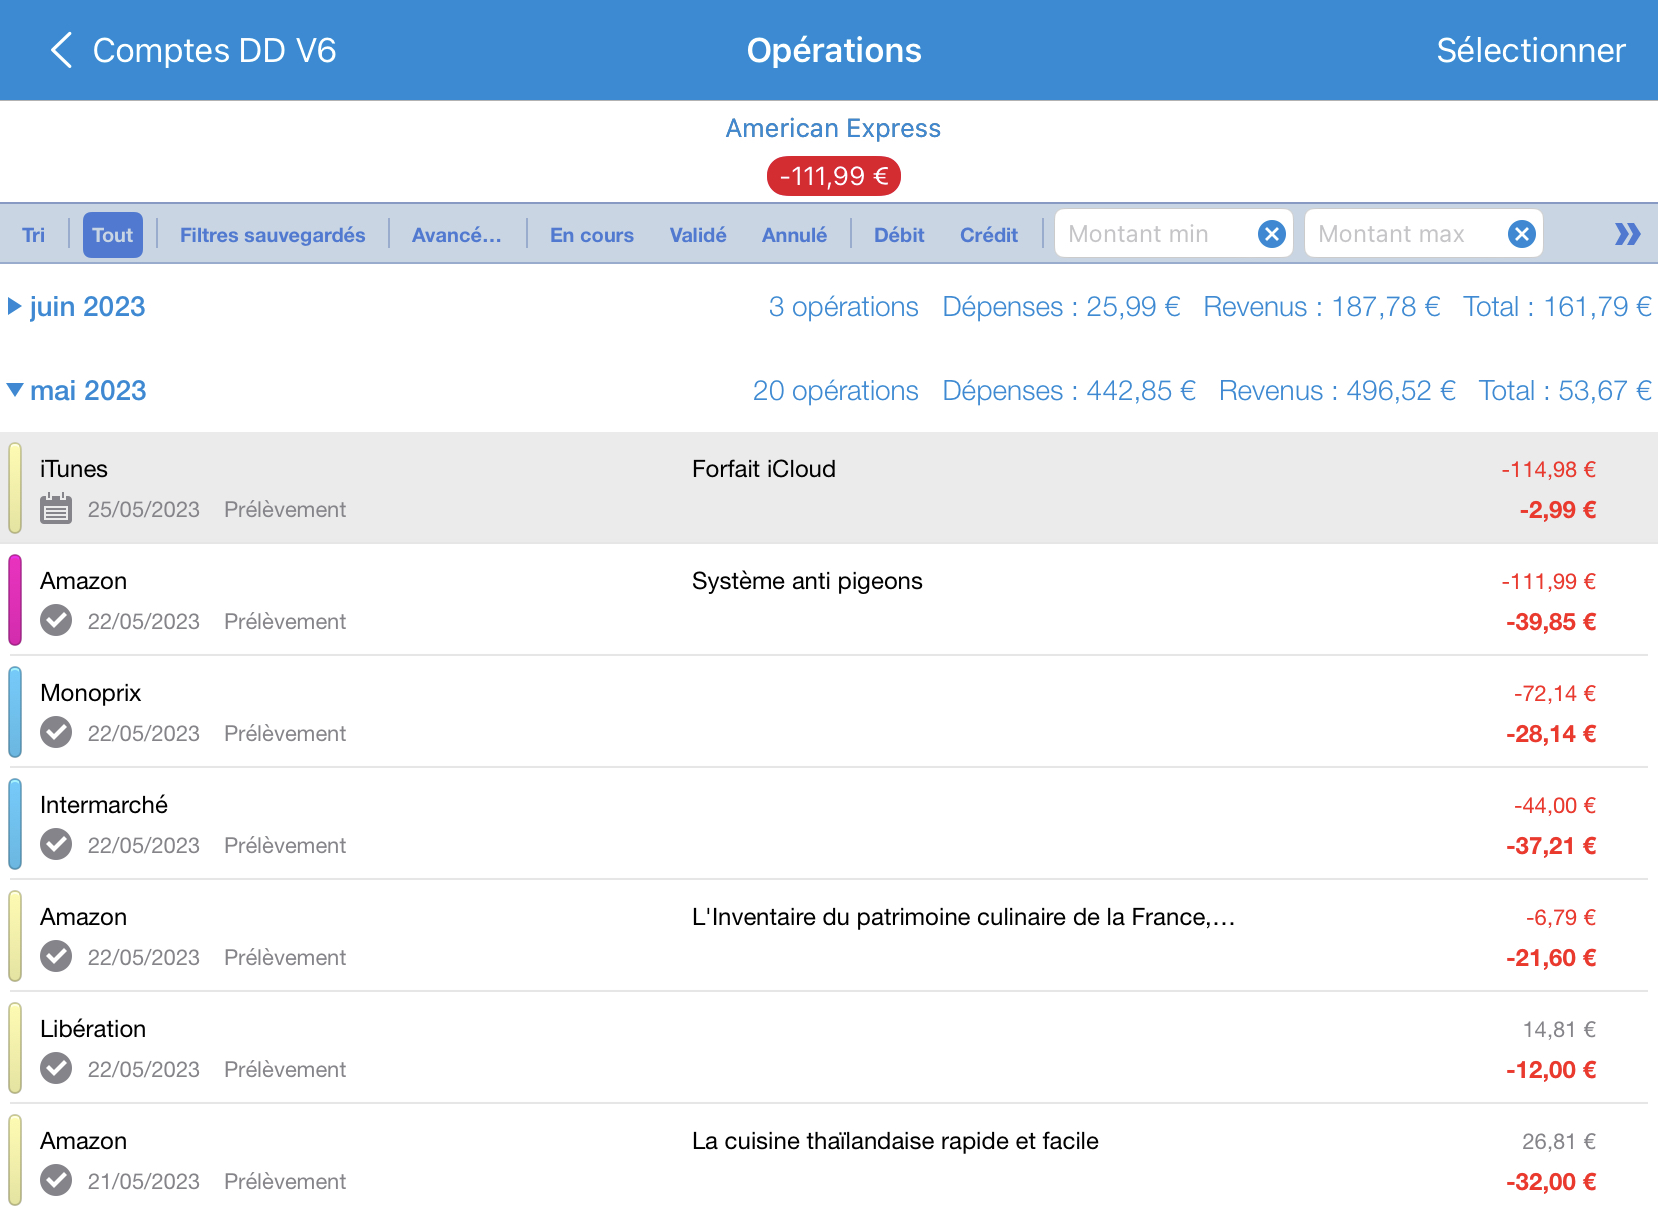Show only Débit operations
Image resolution: width=1658 pixels, height=1212 pixels.
click(x=899, y=235)
